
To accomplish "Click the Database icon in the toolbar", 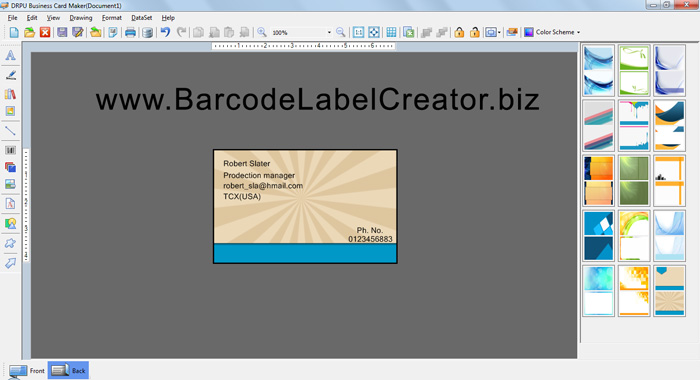I will tap(147, 32).
